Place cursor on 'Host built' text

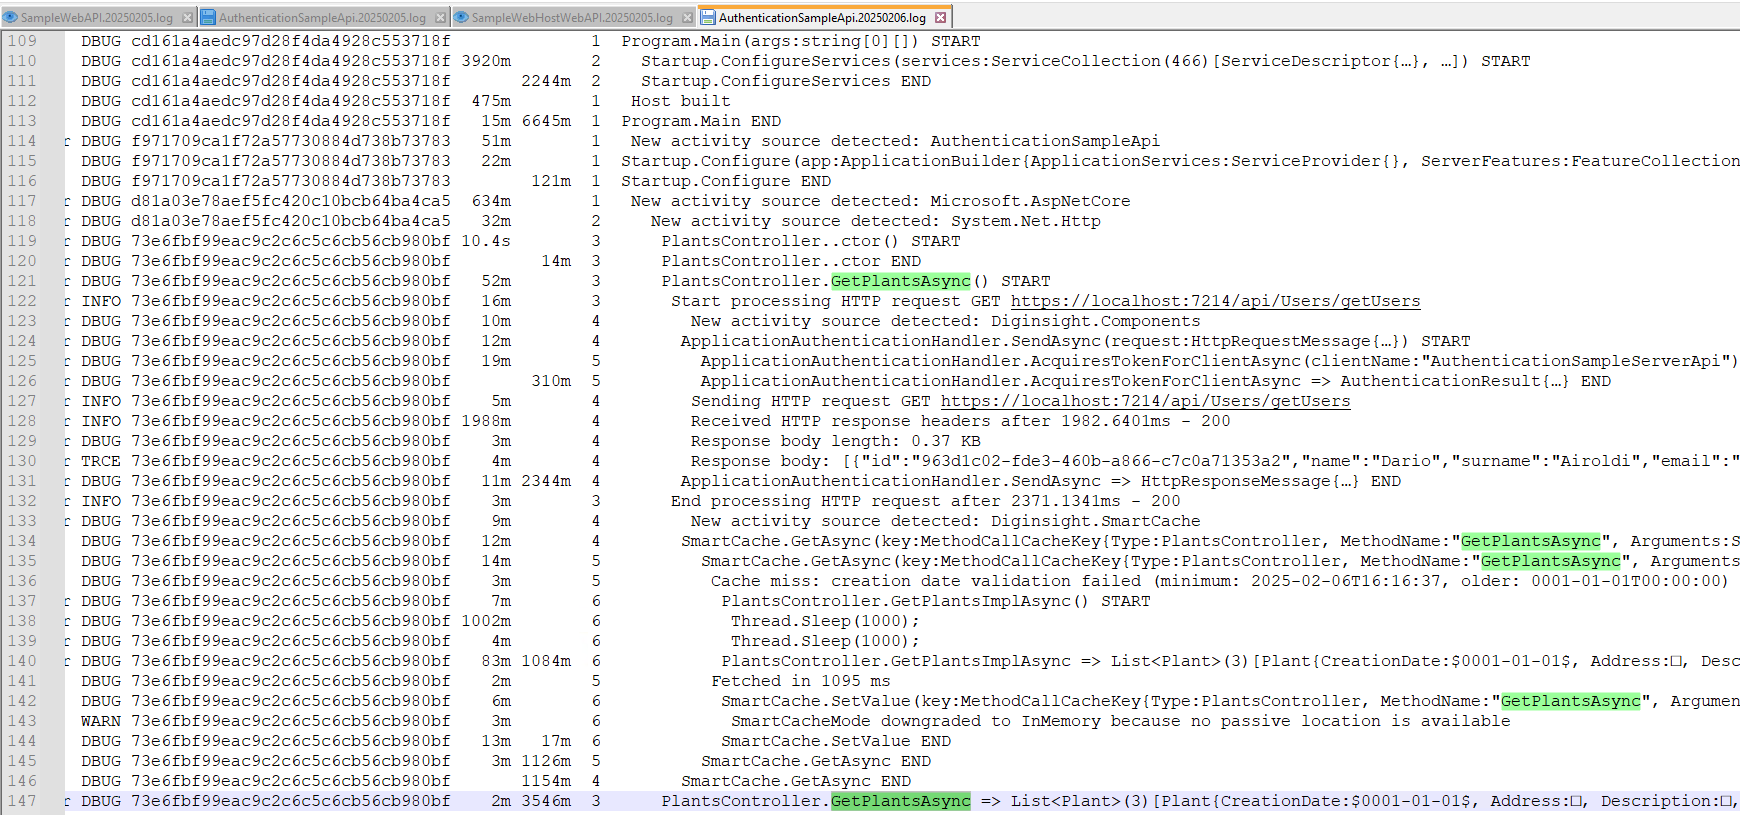point(680,101)
